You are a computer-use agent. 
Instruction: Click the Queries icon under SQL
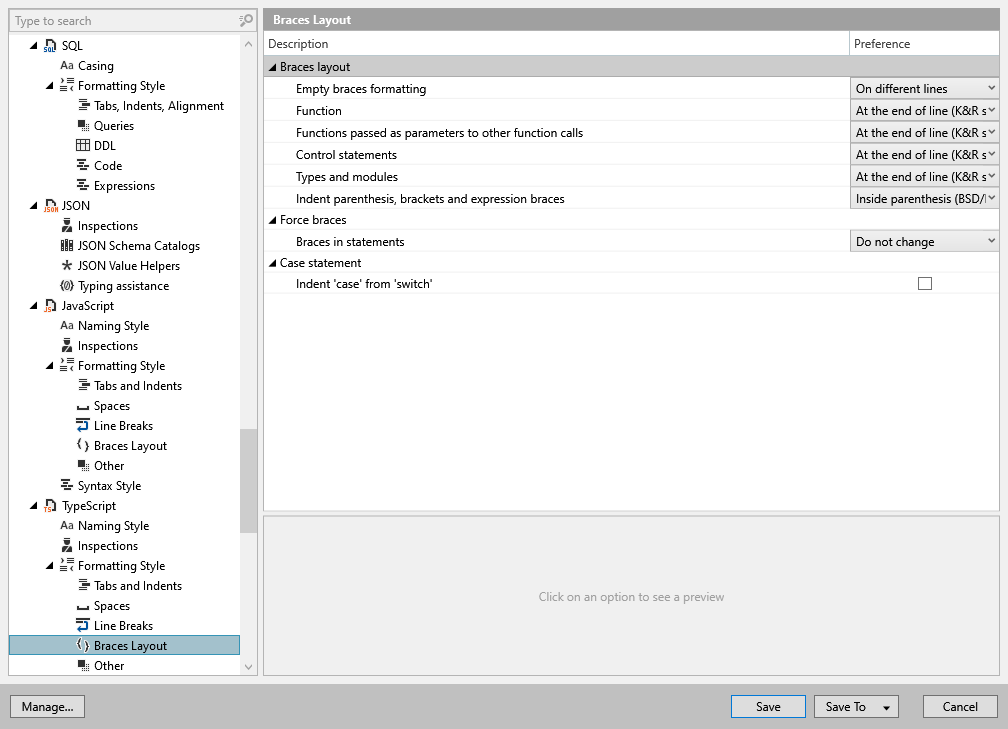[84, 125]
